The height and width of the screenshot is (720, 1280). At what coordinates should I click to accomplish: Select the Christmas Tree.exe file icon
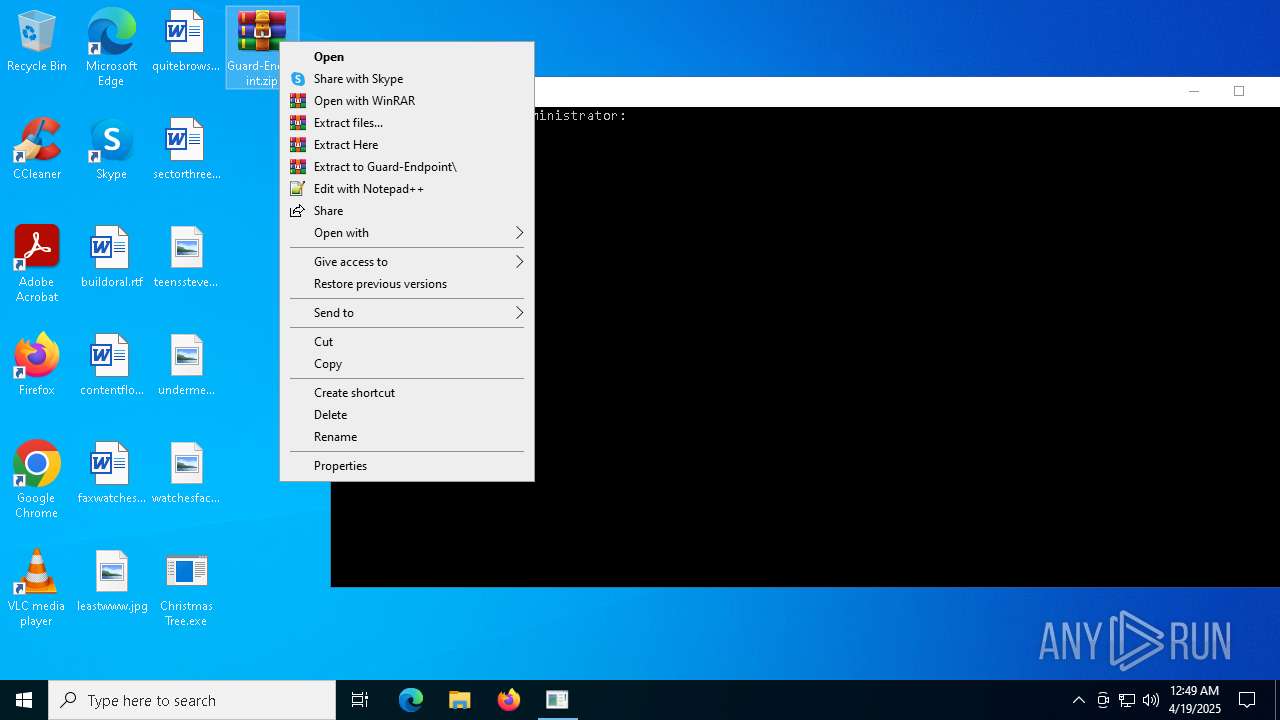click(186, 590)
